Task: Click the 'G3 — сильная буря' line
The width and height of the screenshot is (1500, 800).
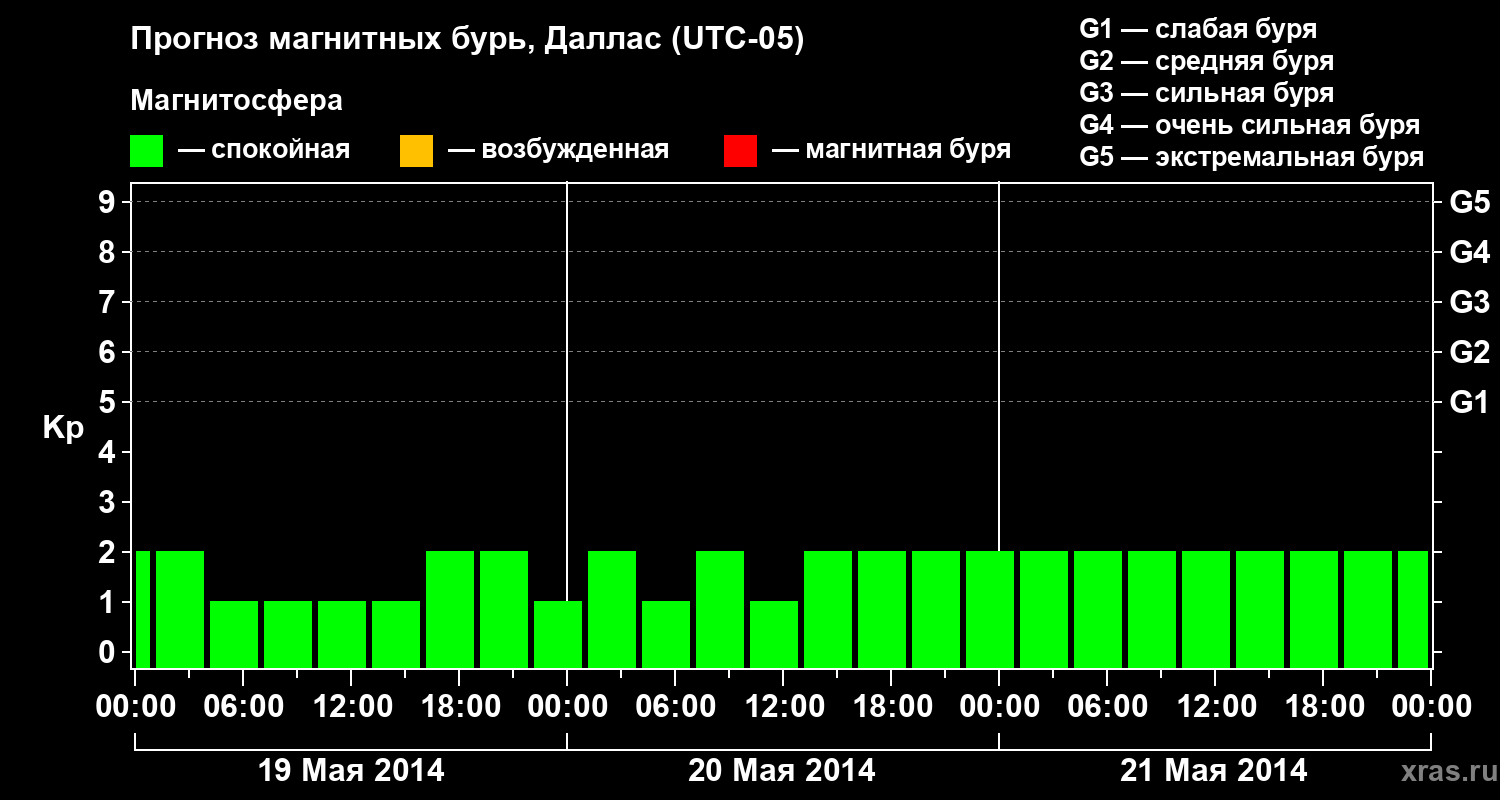Action: pos(1206,93)
